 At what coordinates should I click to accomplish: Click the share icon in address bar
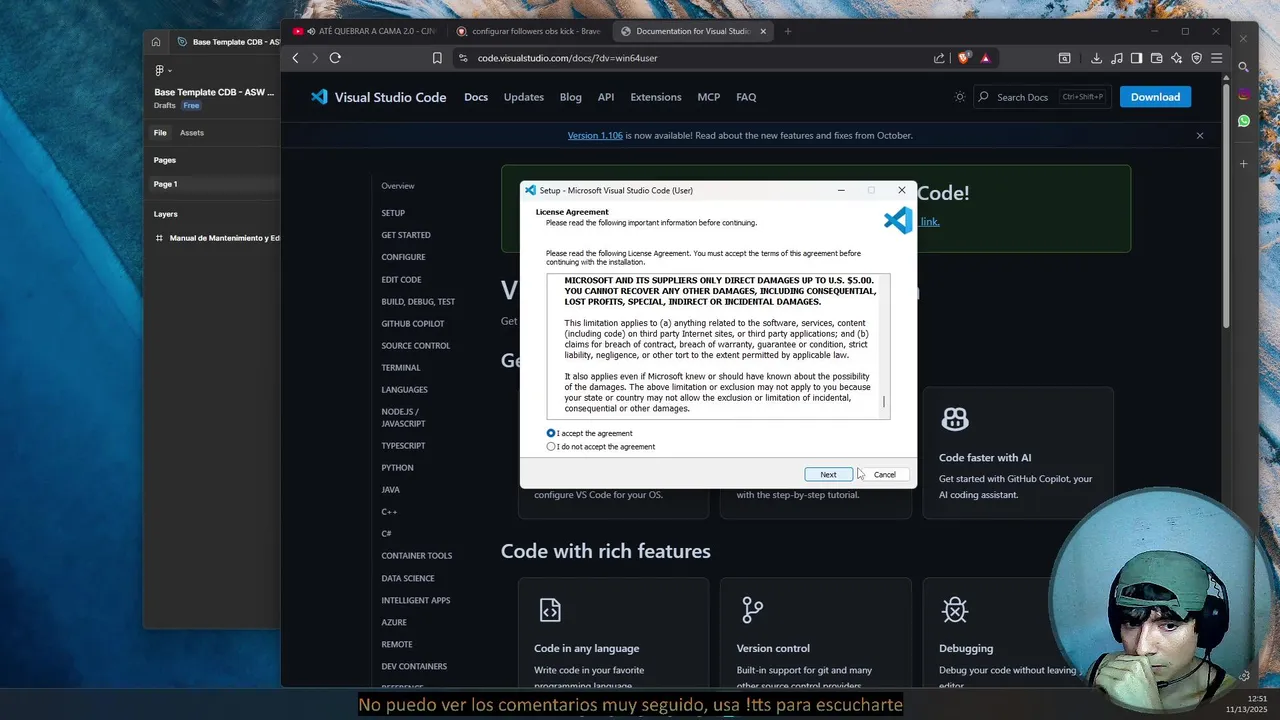coord(939,58)
